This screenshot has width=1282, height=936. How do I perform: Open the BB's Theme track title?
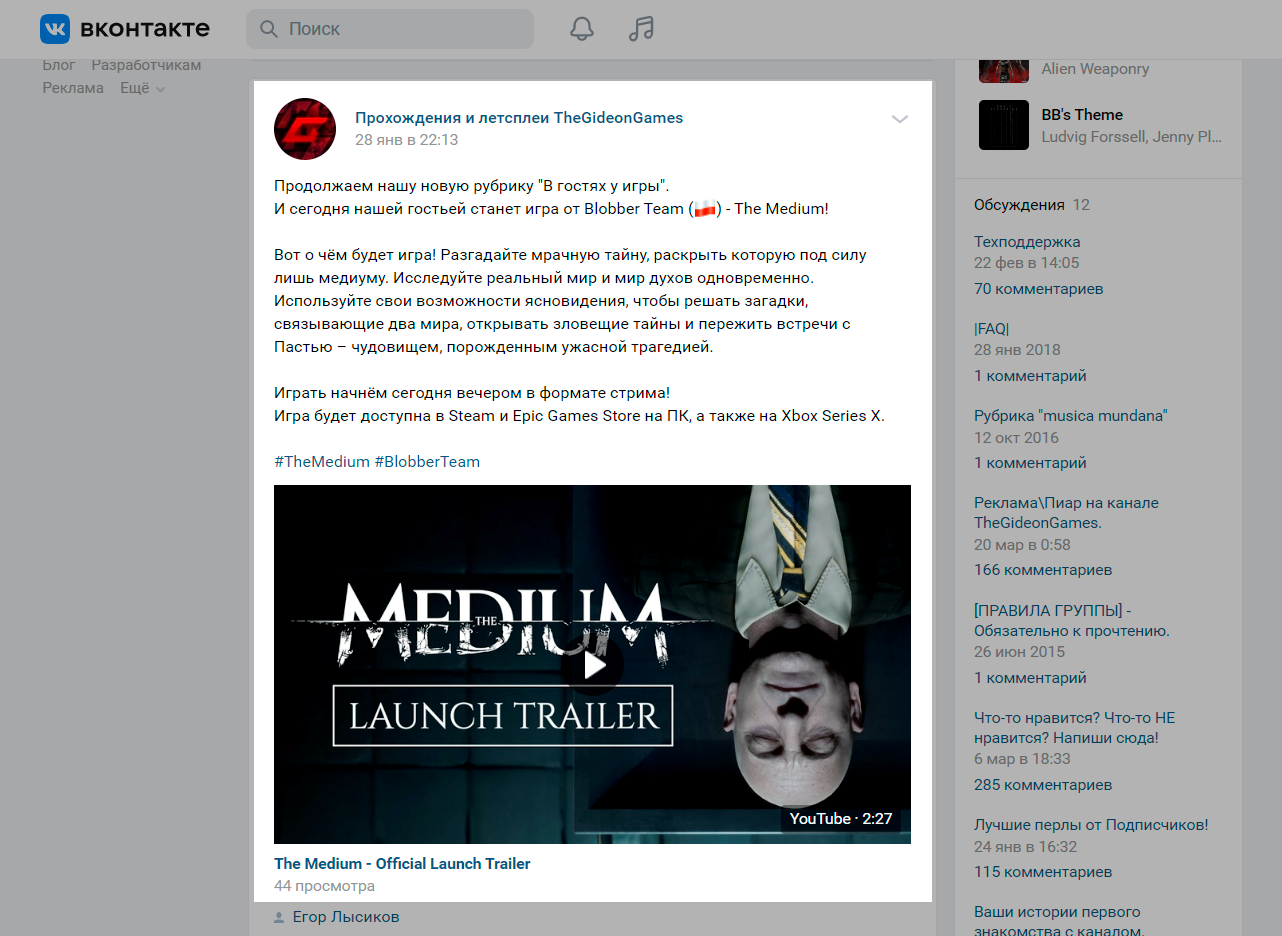coord(1082,115)
